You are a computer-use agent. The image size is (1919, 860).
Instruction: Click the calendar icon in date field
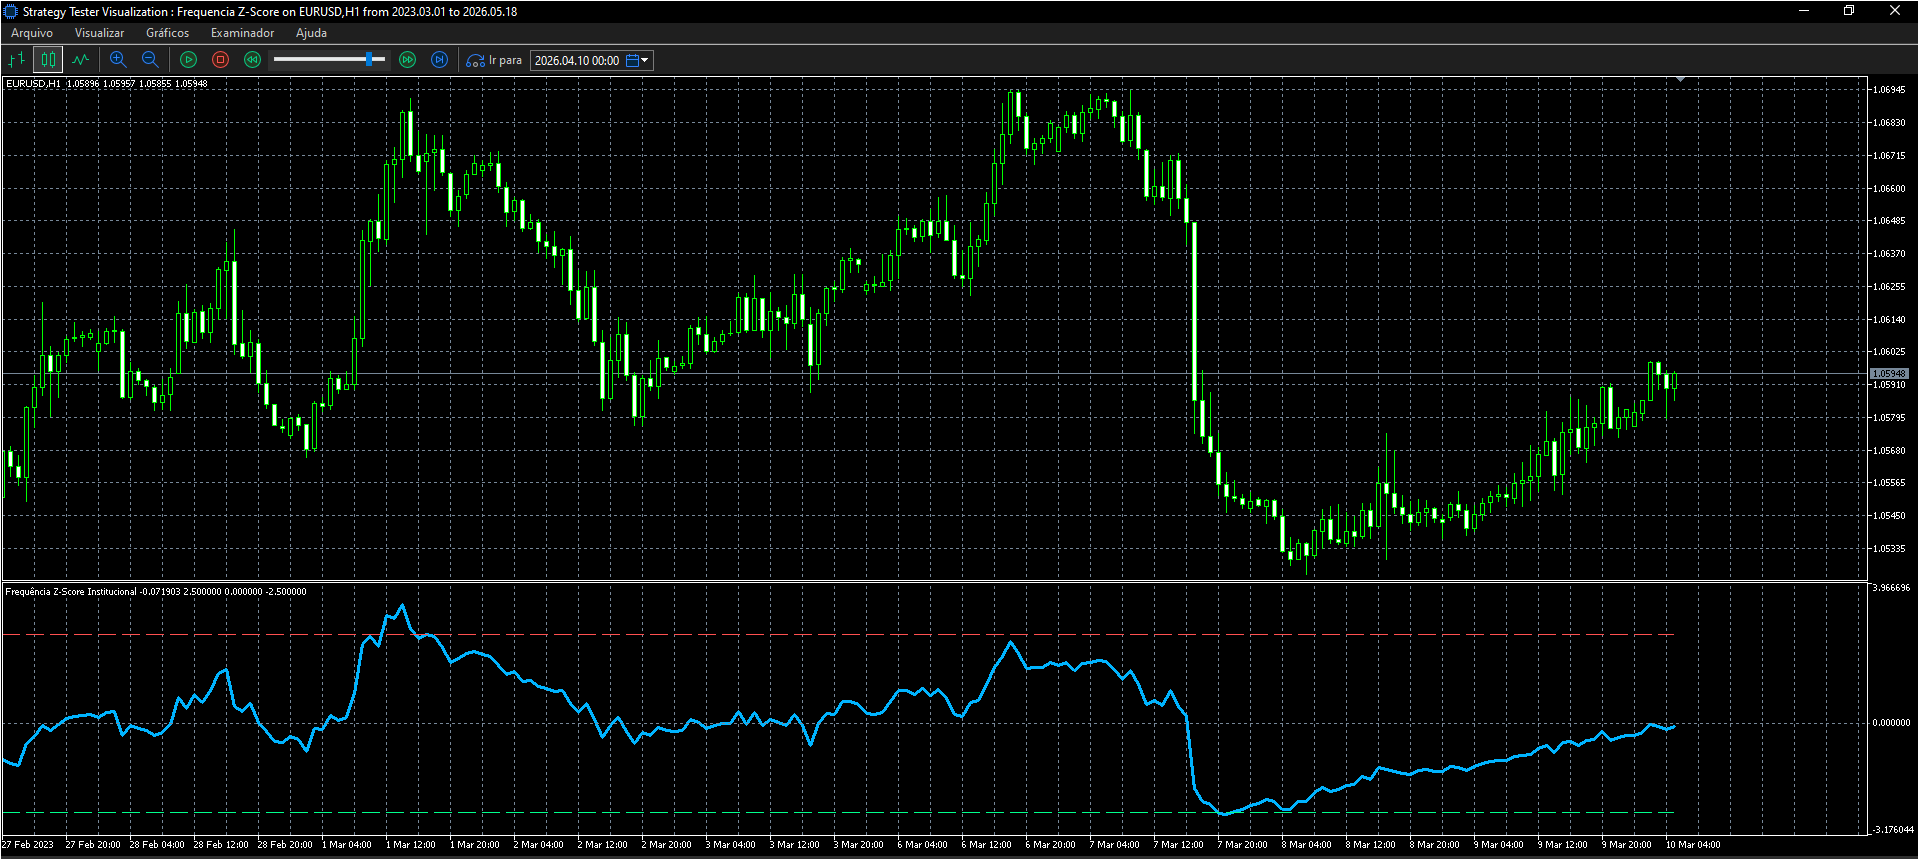point(632,61)
